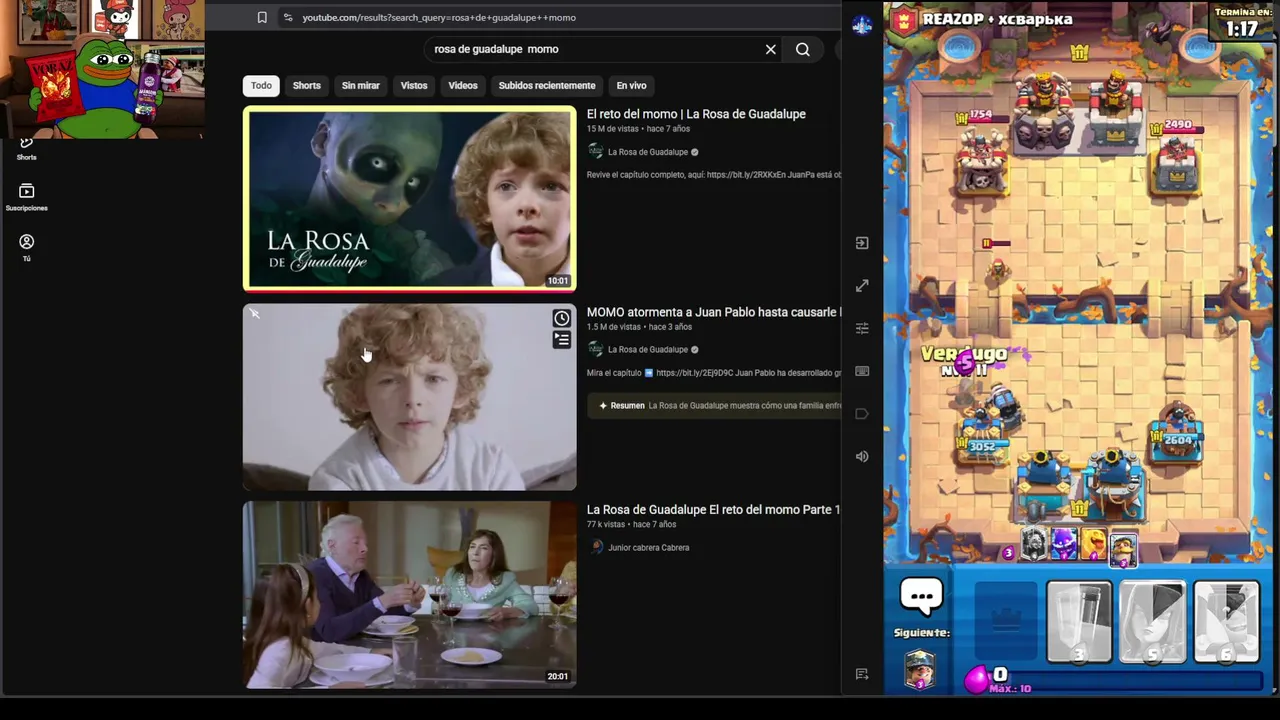Select the Videos filter chip
The width and height of the screenshot is (1280, 720).
click(x=463, y=85)
